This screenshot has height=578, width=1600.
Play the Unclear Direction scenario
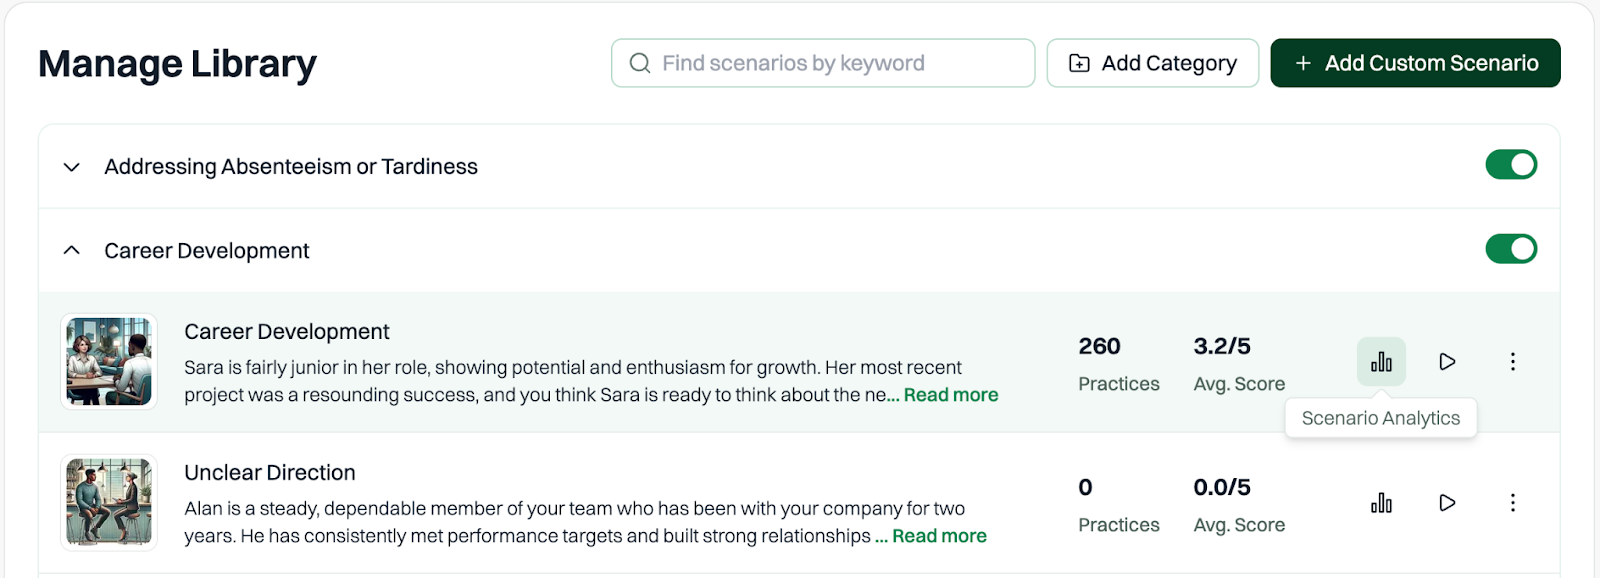(1447, 503)
